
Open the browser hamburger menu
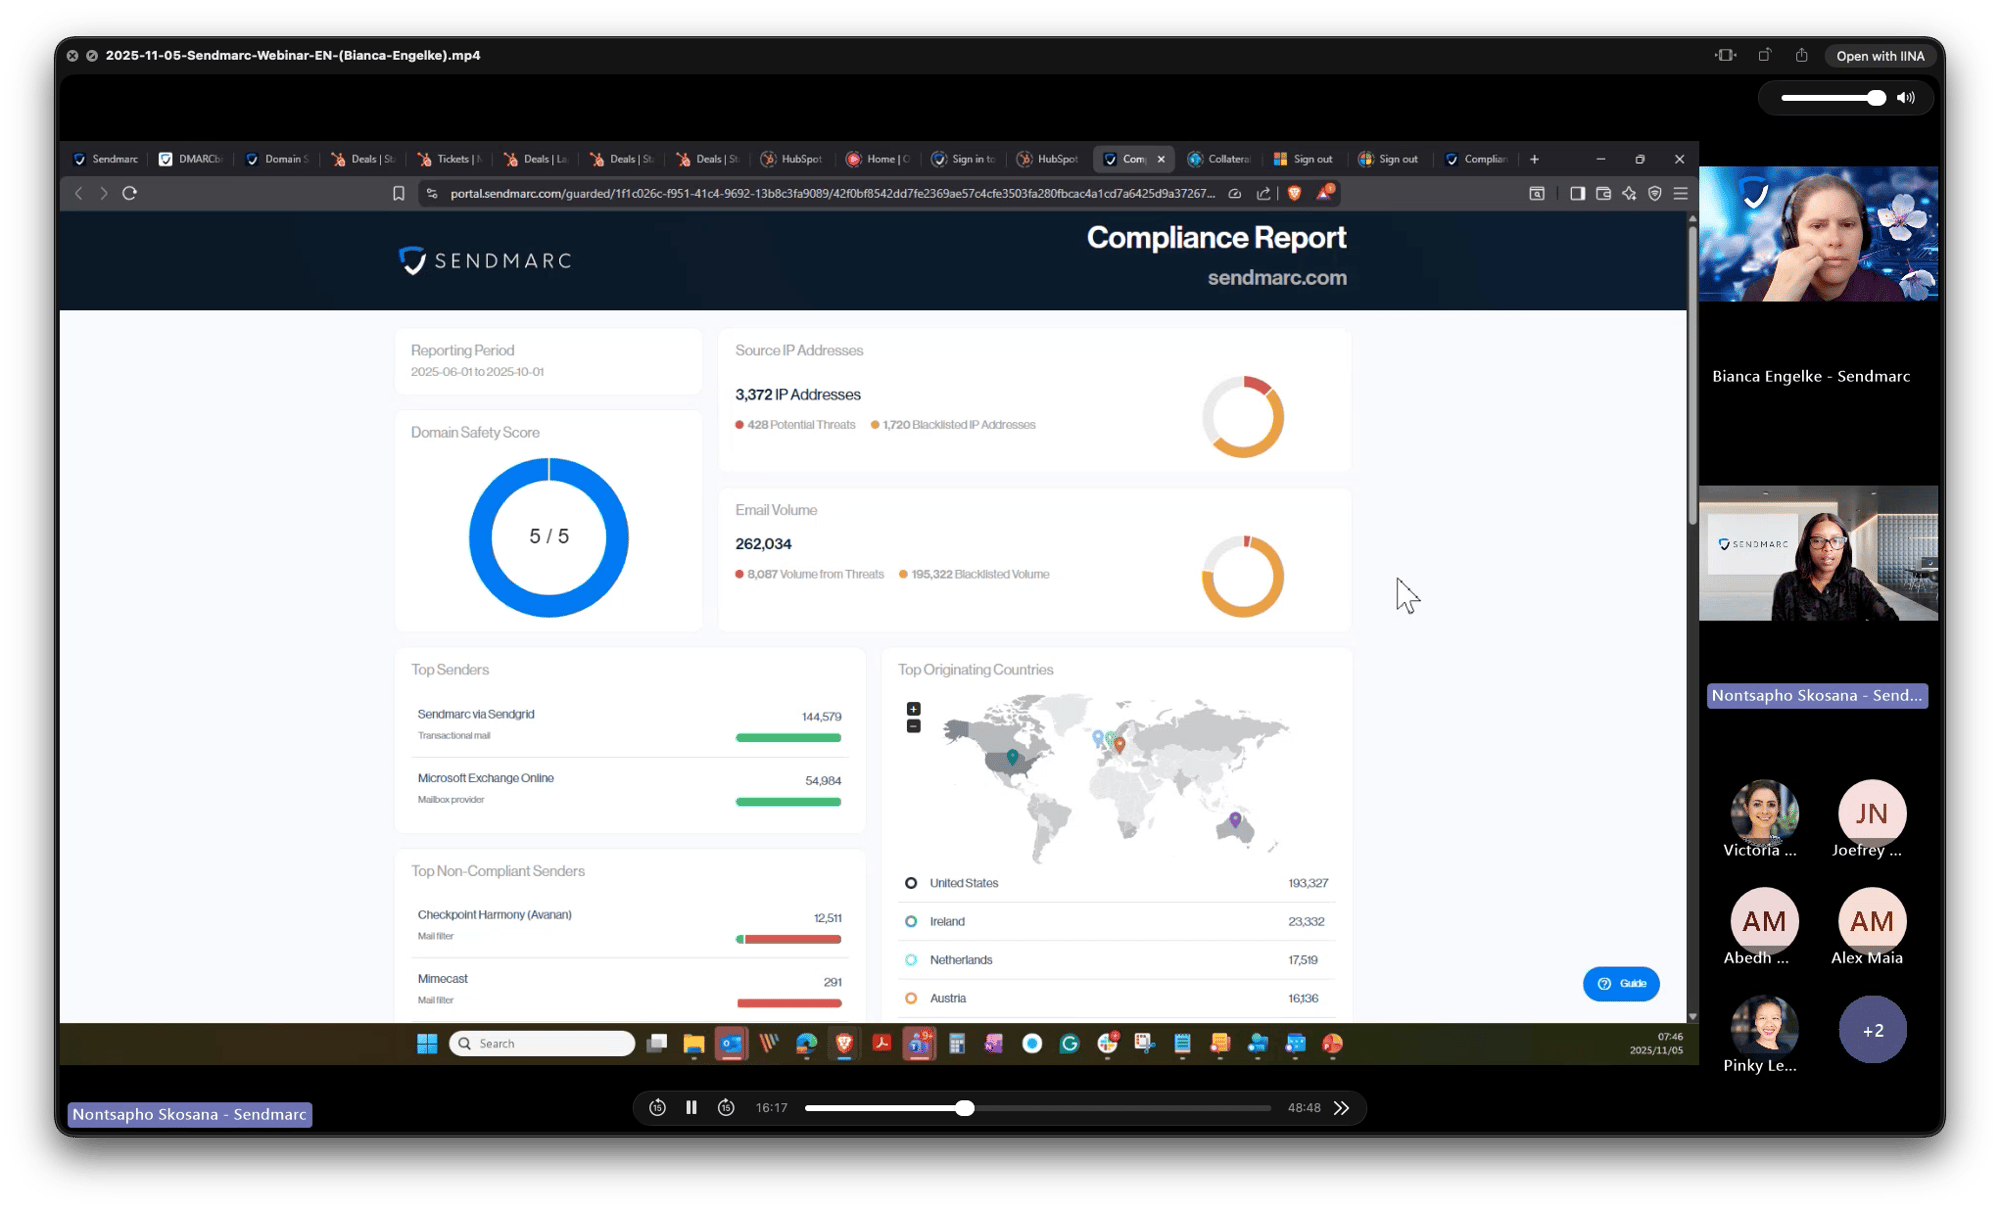pyautogui.click(x=1681, y=193)
